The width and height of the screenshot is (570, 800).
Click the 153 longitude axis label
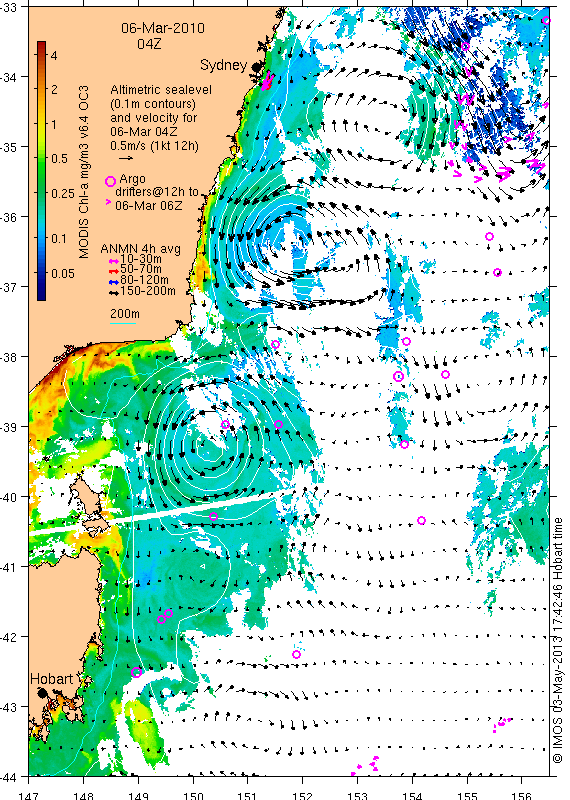[357, 795]
